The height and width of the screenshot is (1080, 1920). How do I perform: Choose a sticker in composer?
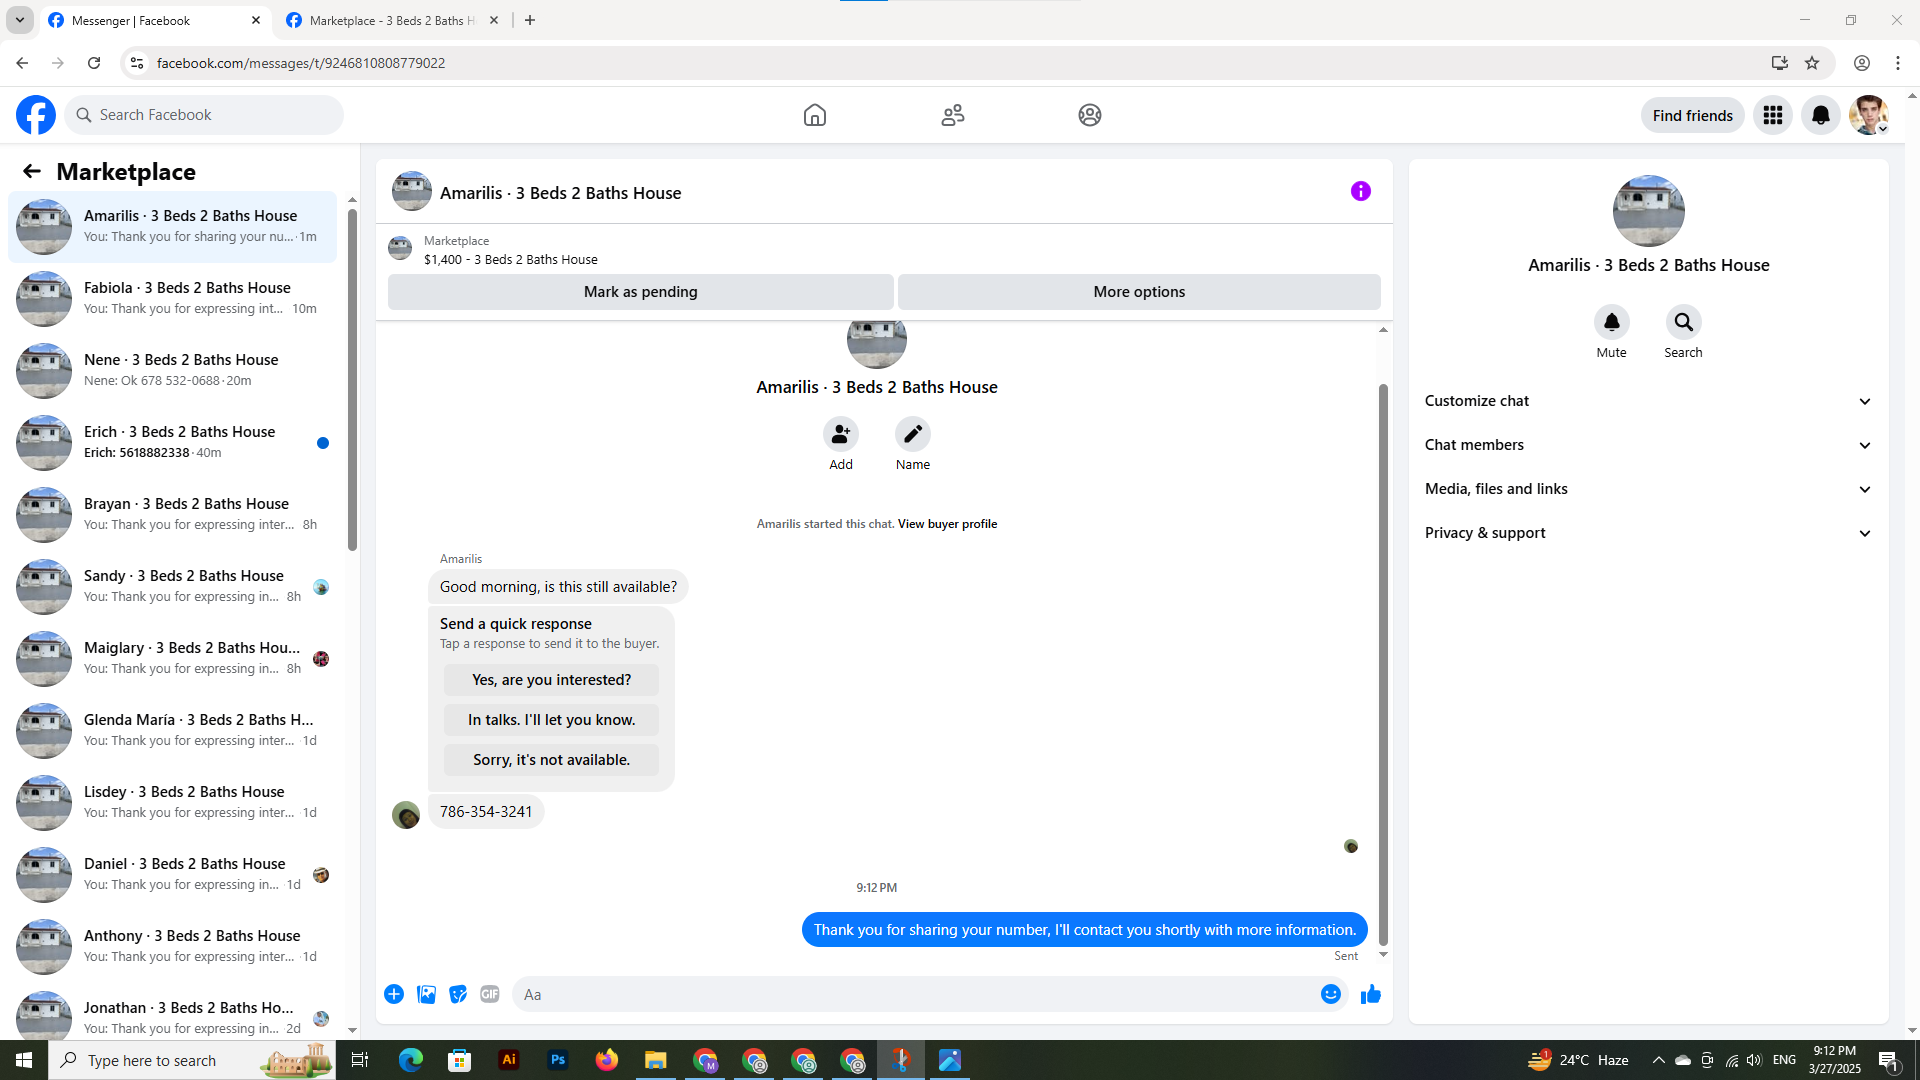pyautogui.click(x=458, y=994)
